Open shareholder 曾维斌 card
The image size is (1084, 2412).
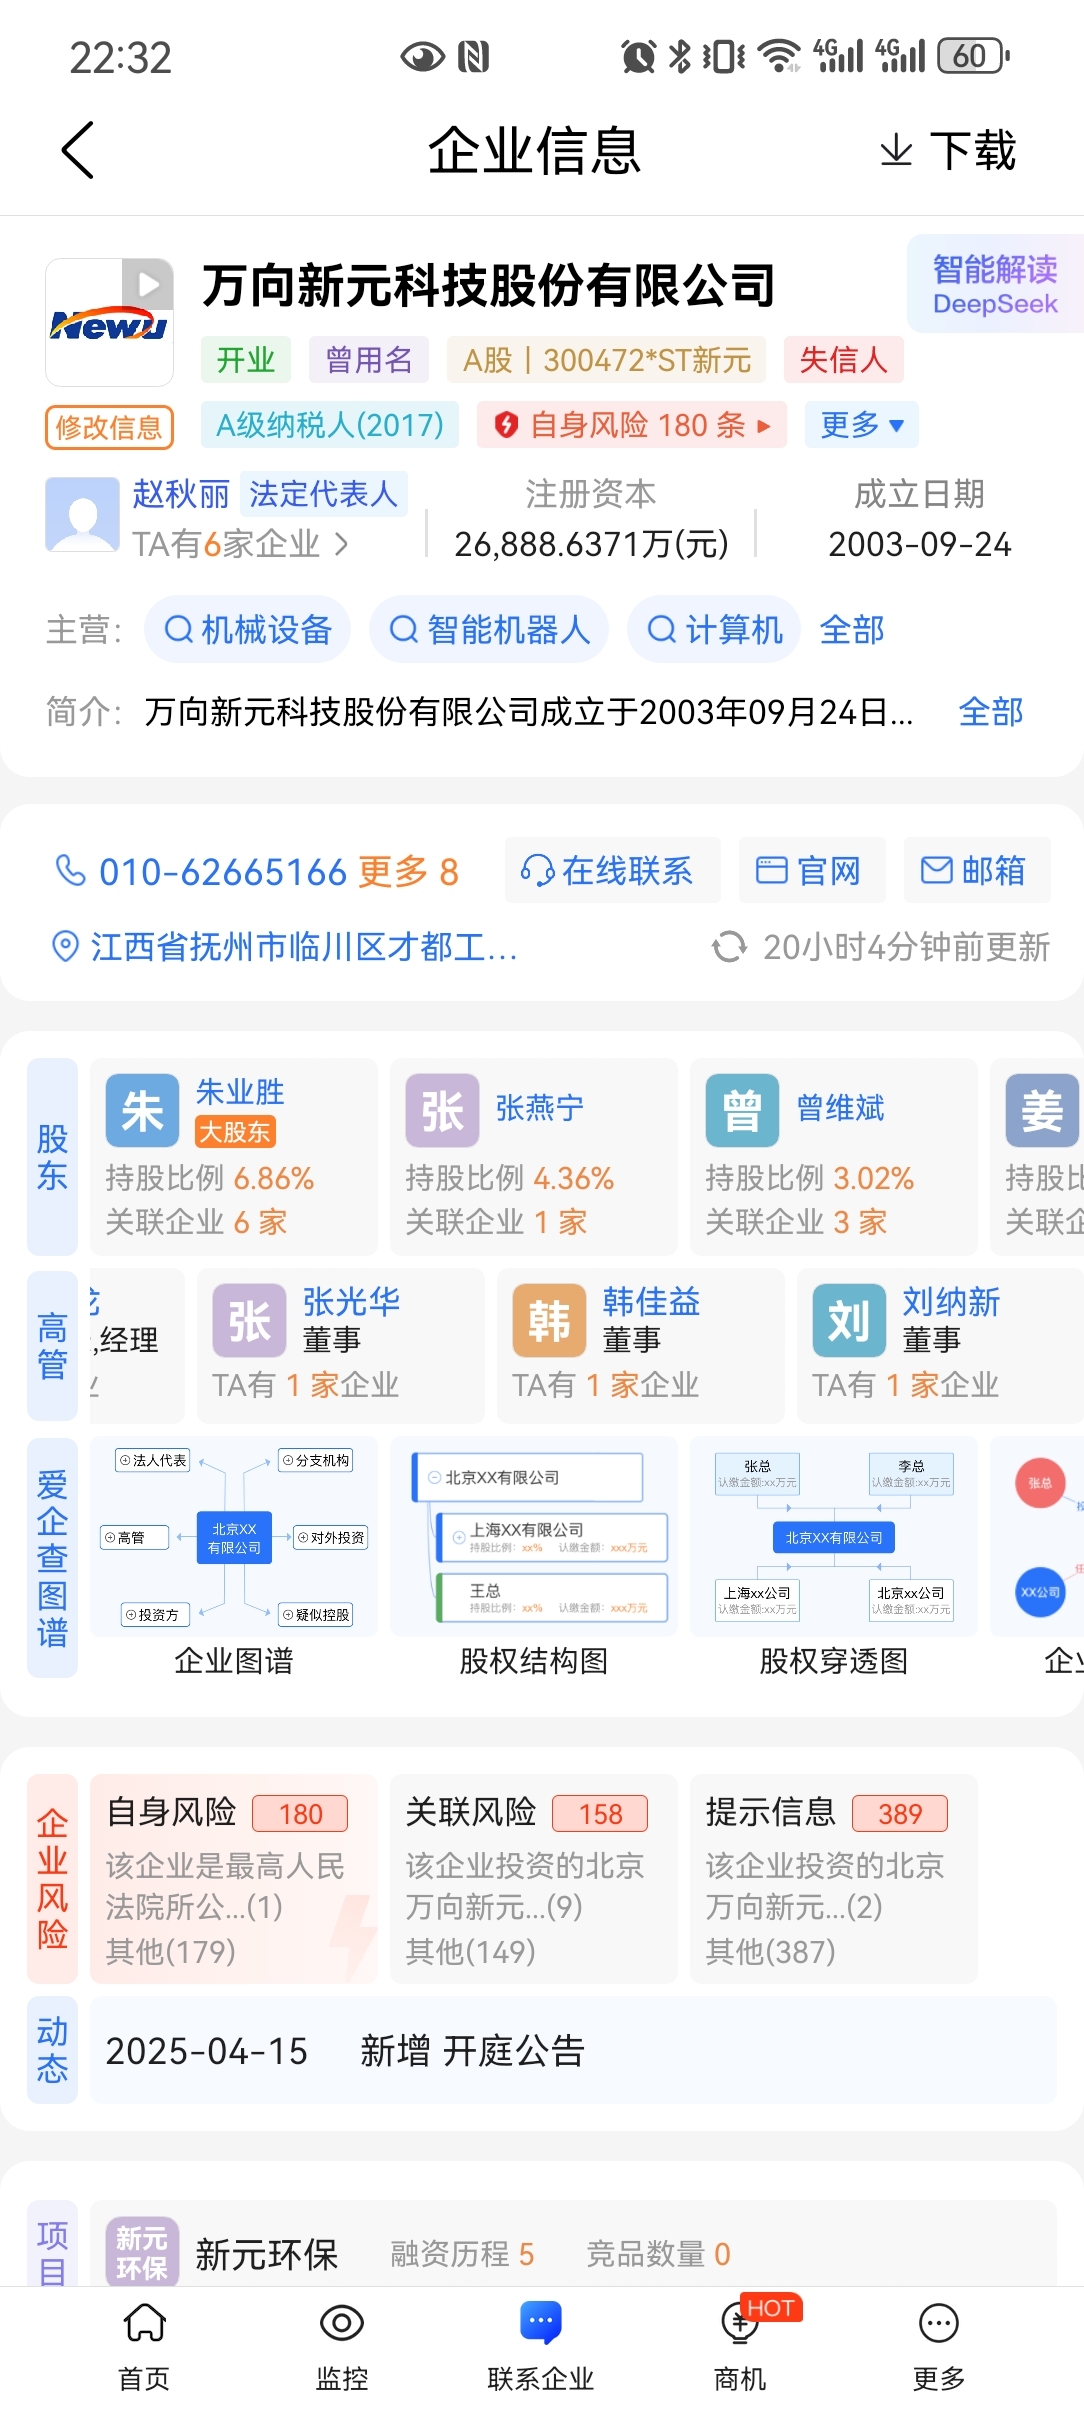pos(833,1156)
